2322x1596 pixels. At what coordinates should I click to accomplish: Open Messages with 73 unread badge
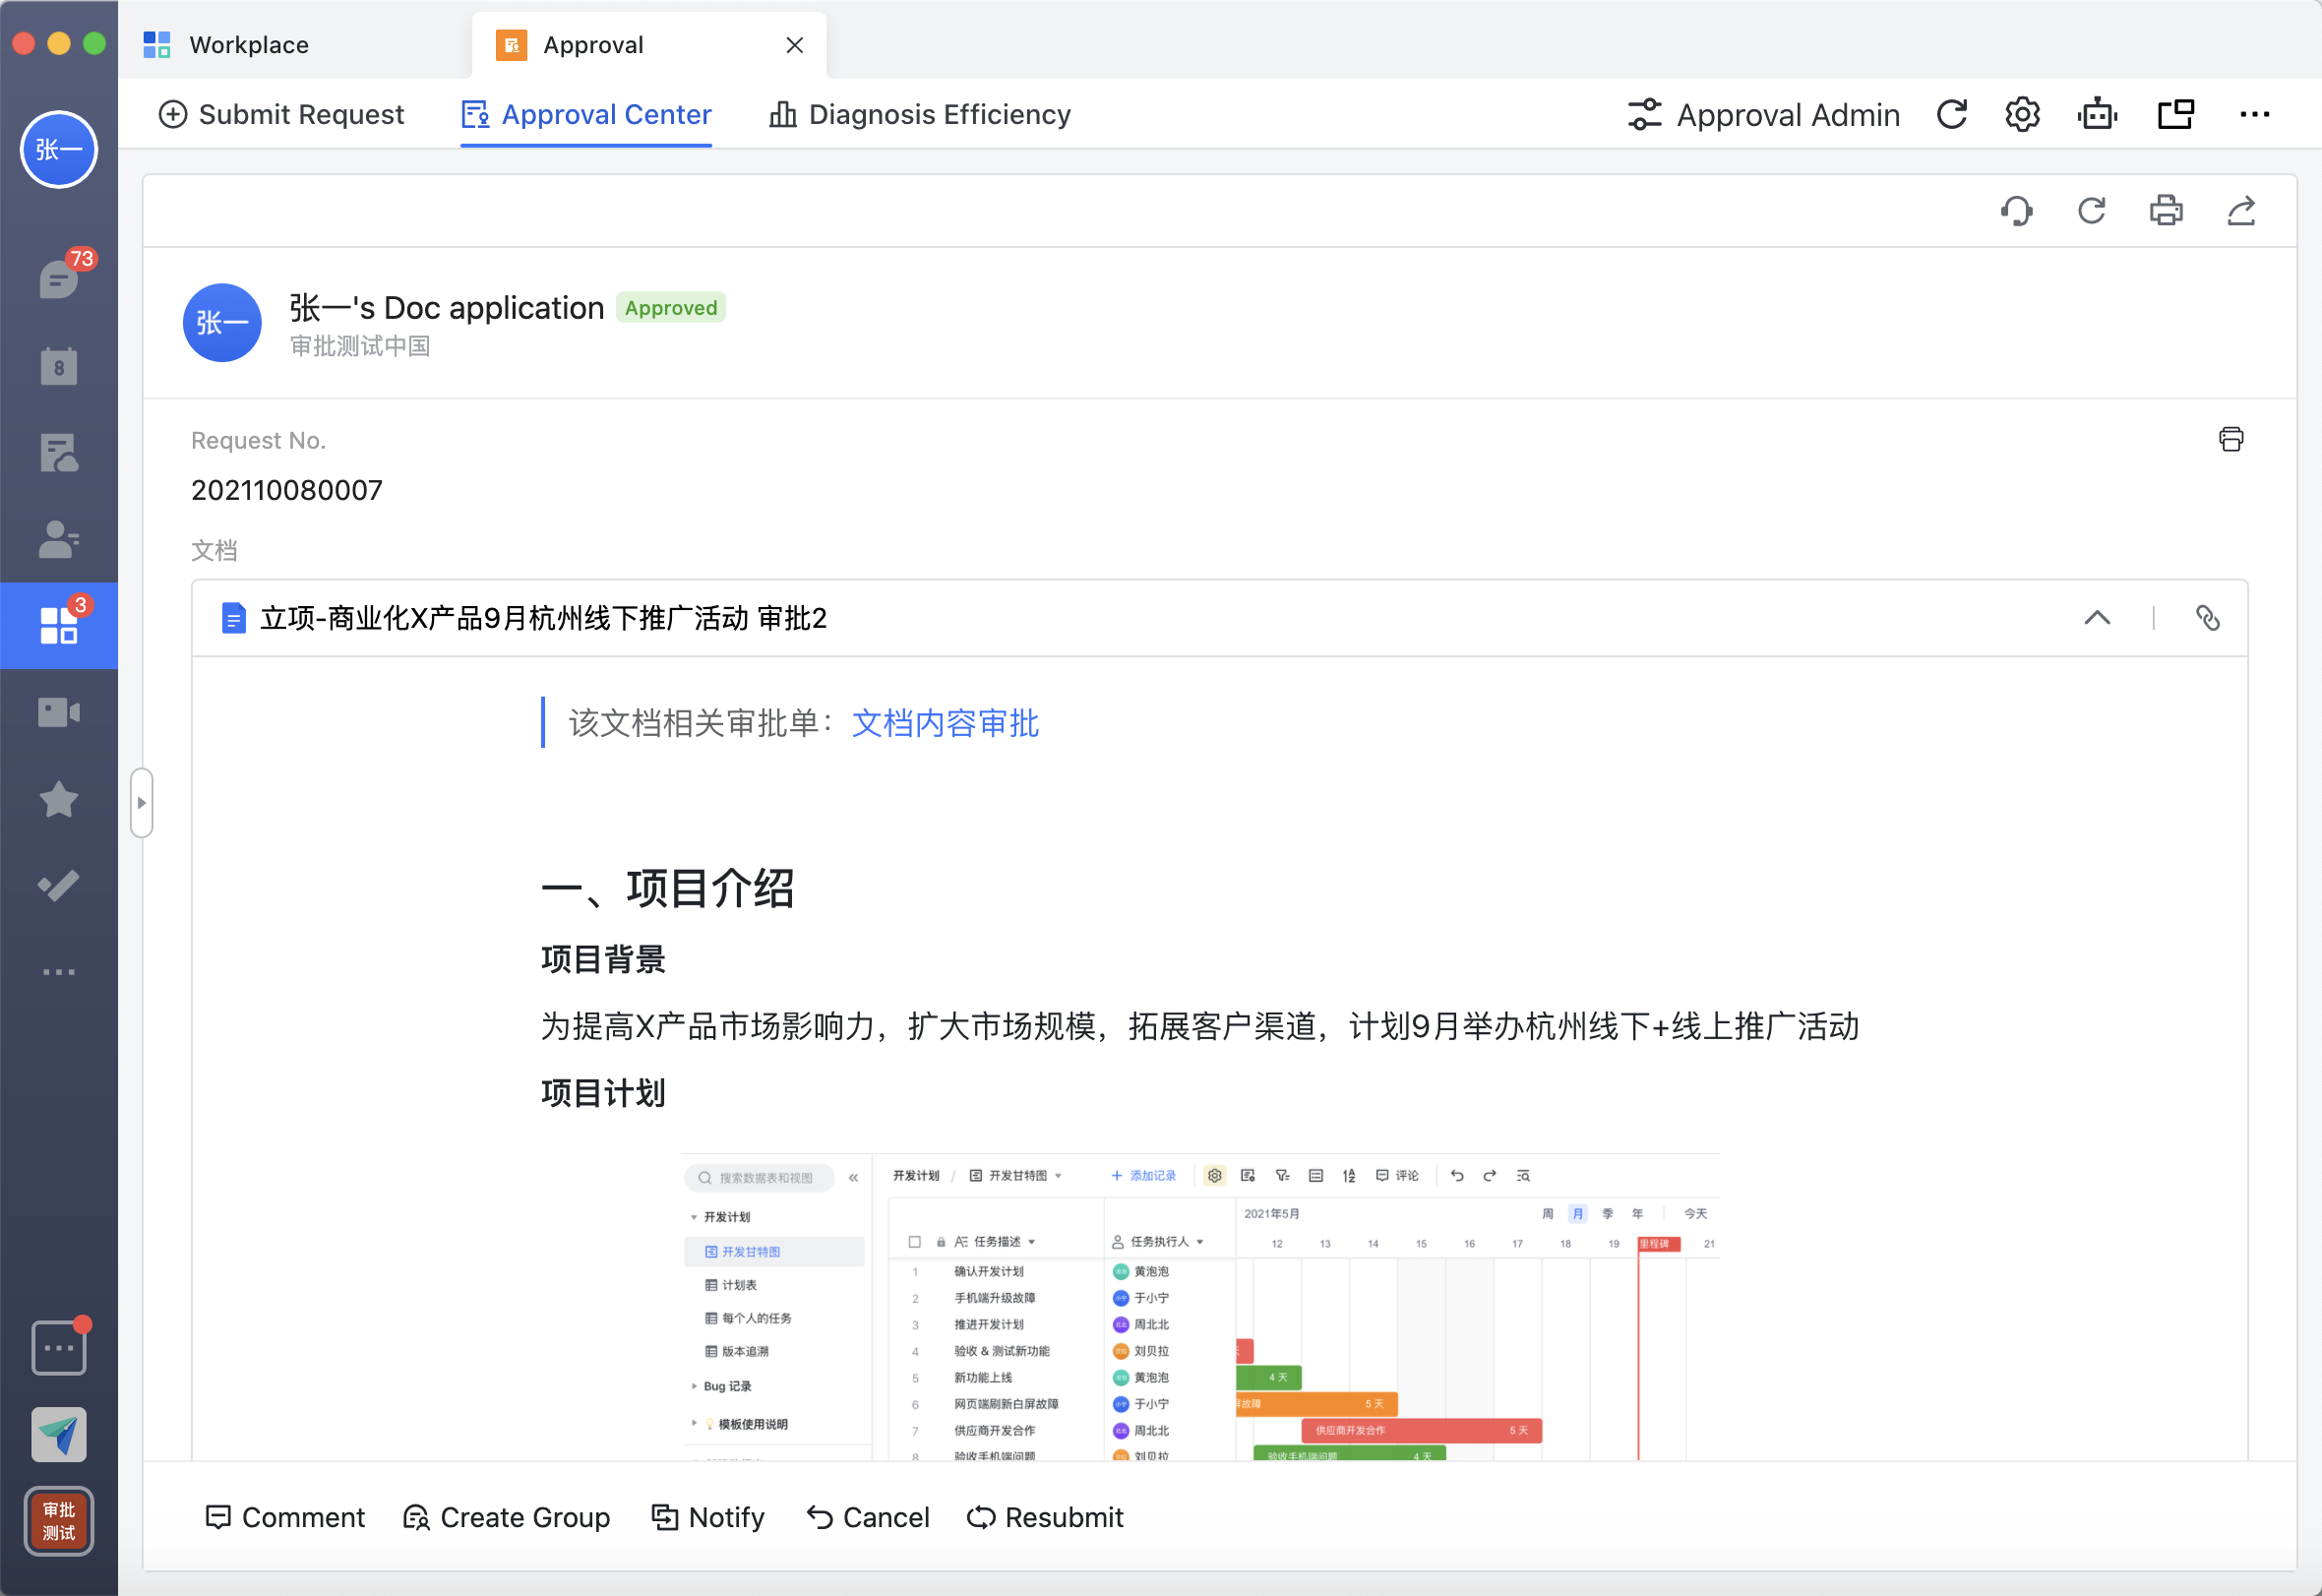click(59, 277)
